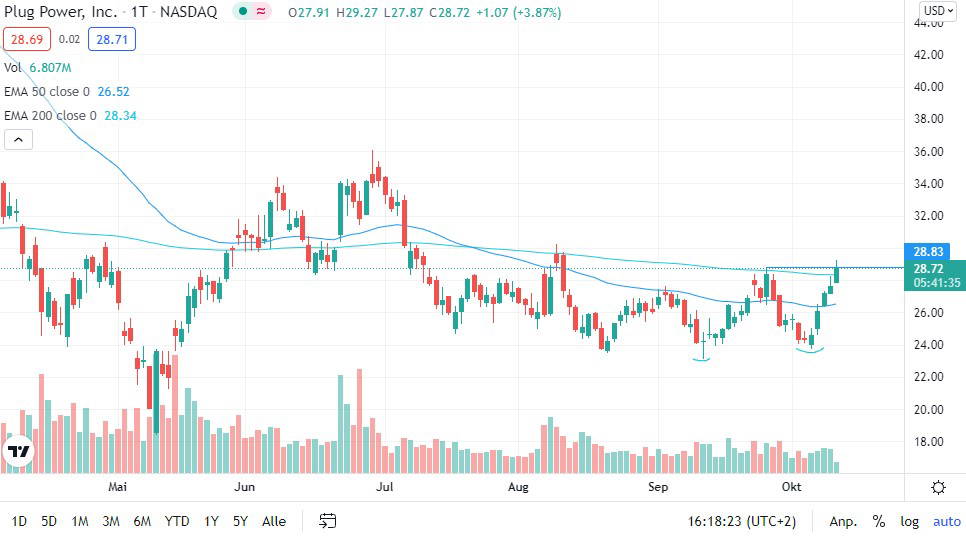966x537 pixels.
Task: Select the Alle time range
Action: tap(274, 521)
